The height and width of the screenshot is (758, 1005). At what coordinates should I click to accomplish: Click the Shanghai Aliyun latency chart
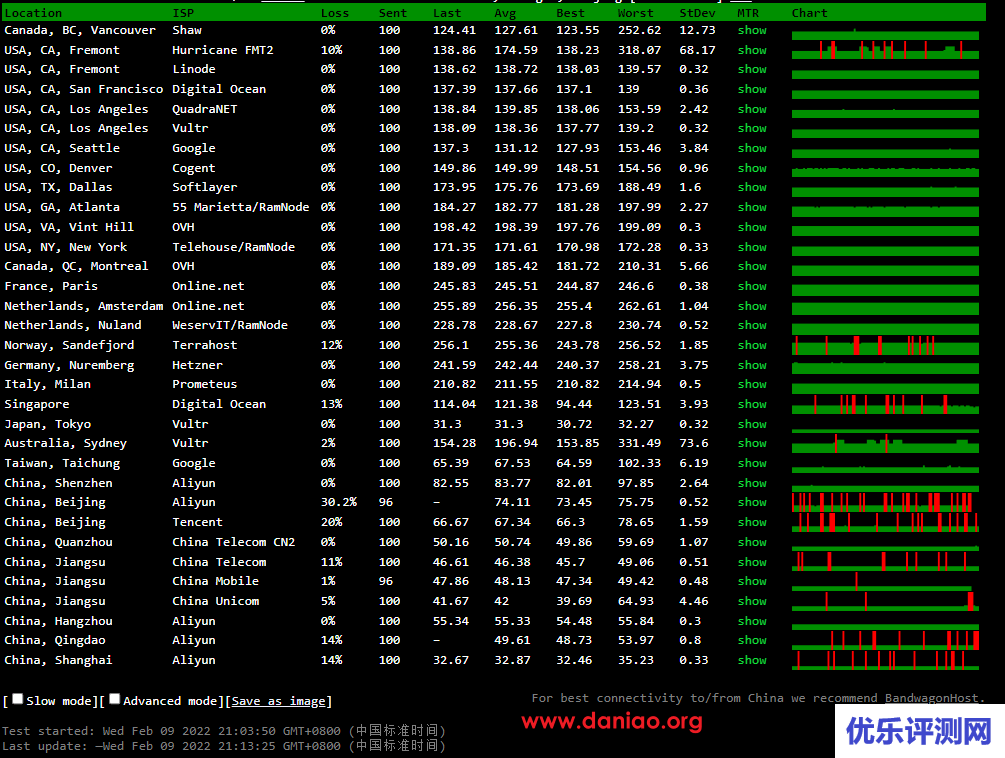coord(885,659)
